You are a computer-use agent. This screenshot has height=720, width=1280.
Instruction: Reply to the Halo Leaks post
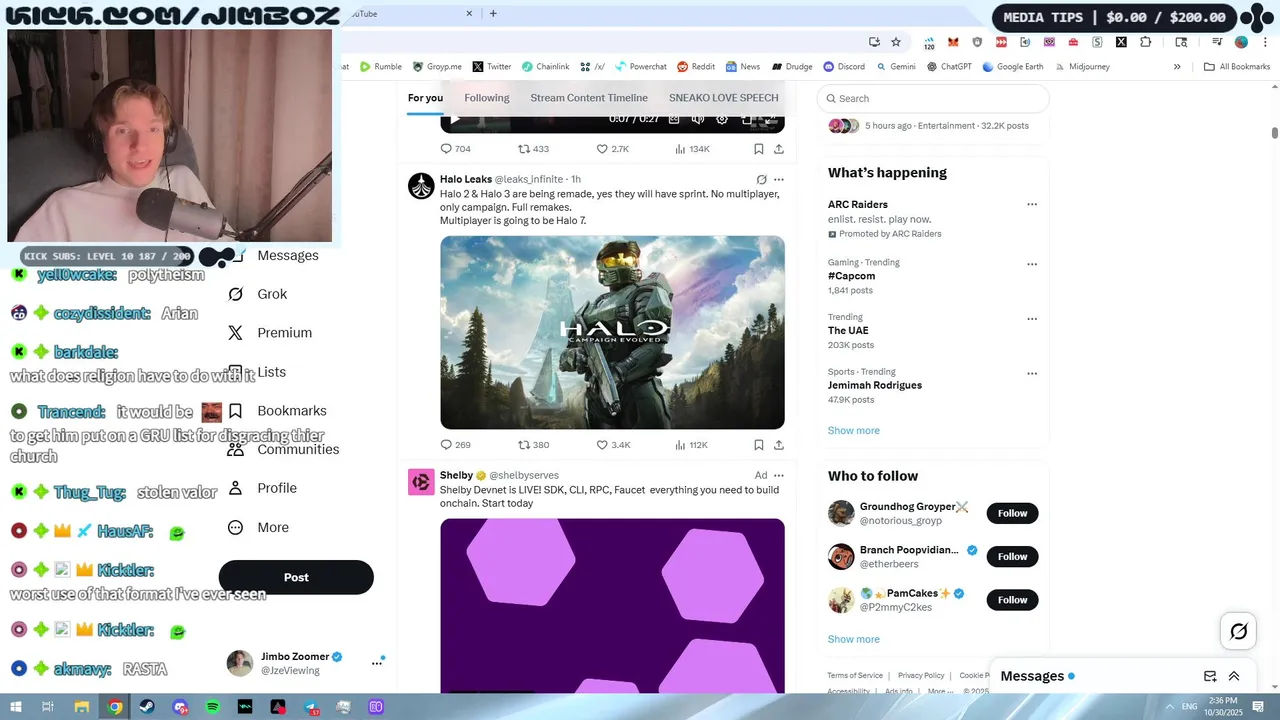pos(455,445)
